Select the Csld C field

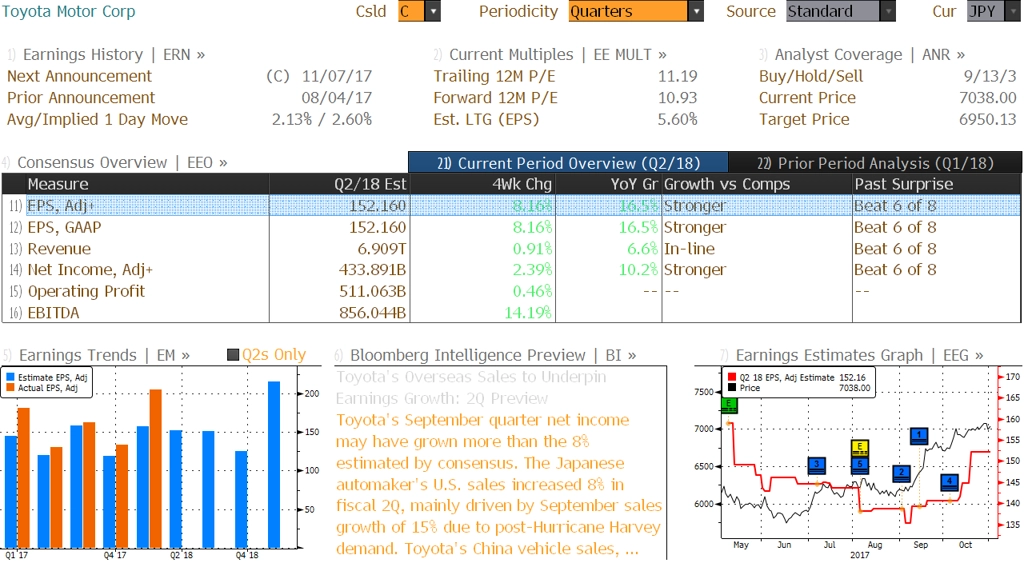(x=411, y=11)
